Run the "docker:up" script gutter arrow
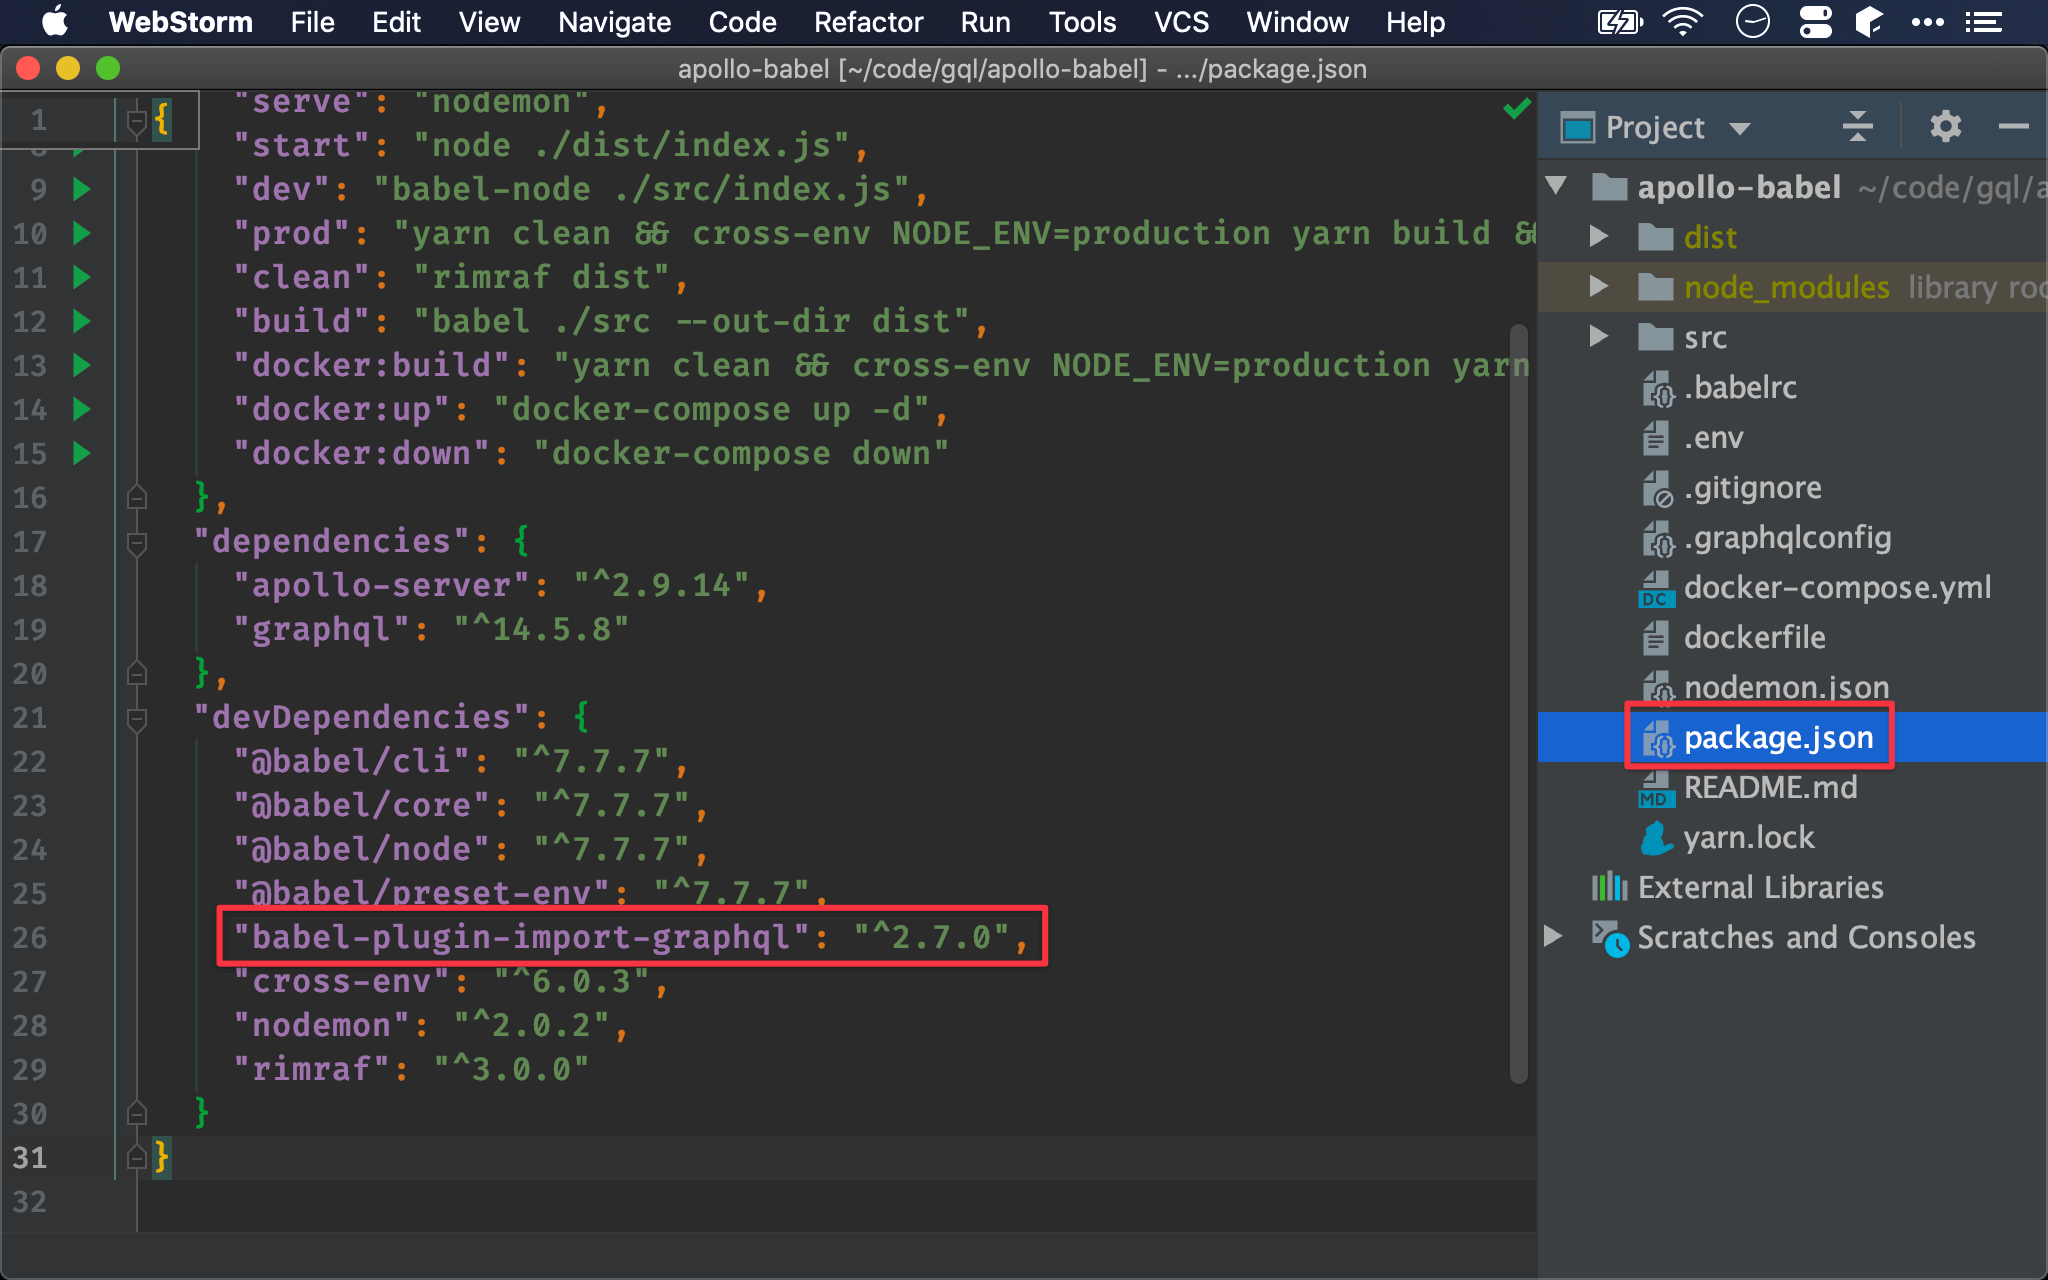The width and height of the screenshot is (2048, 1280). pos(82,409)
